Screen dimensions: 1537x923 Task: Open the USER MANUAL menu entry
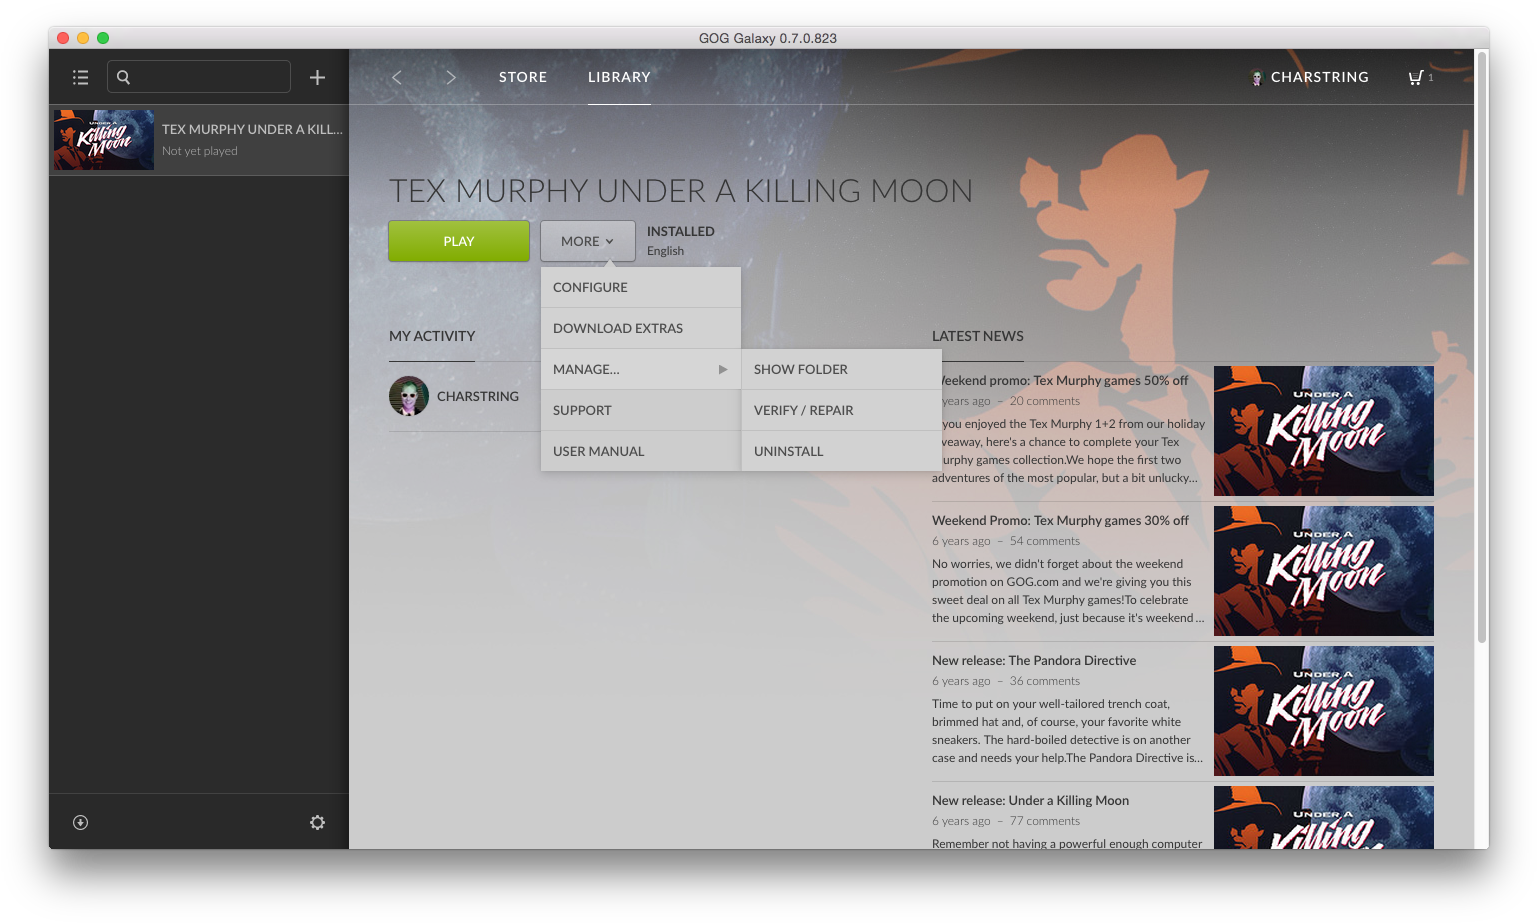pos(641,451)
